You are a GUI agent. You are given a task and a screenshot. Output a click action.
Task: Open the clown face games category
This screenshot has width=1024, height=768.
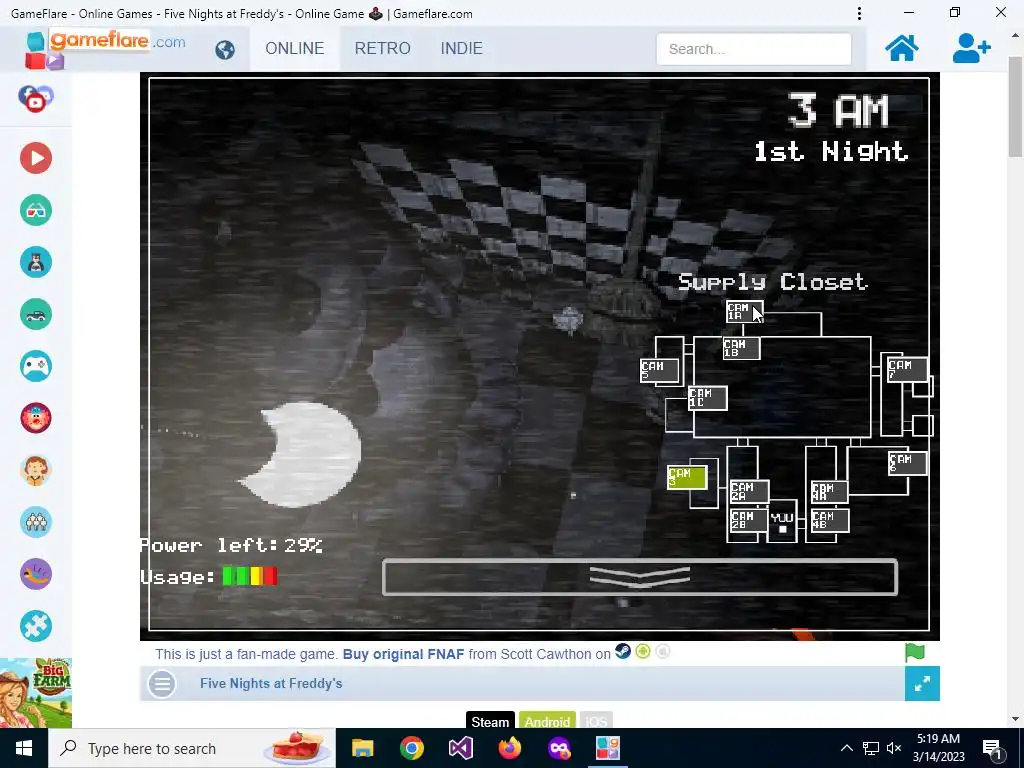point(36,418)
